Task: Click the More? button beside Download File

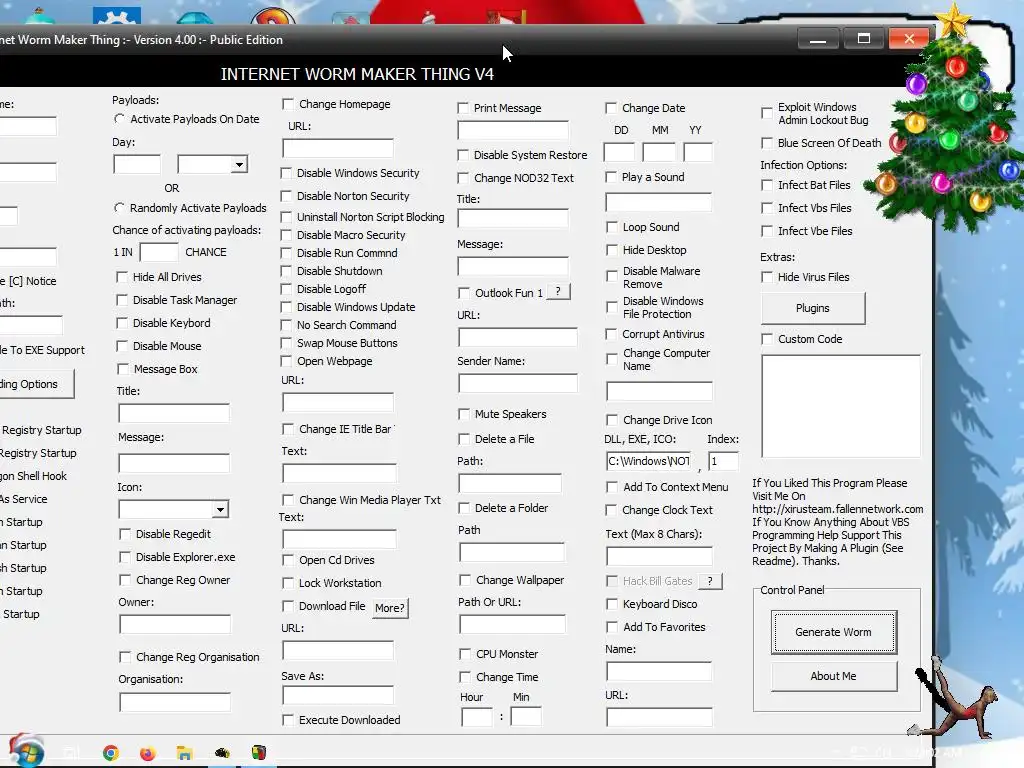Action: [x=390, y=608]
